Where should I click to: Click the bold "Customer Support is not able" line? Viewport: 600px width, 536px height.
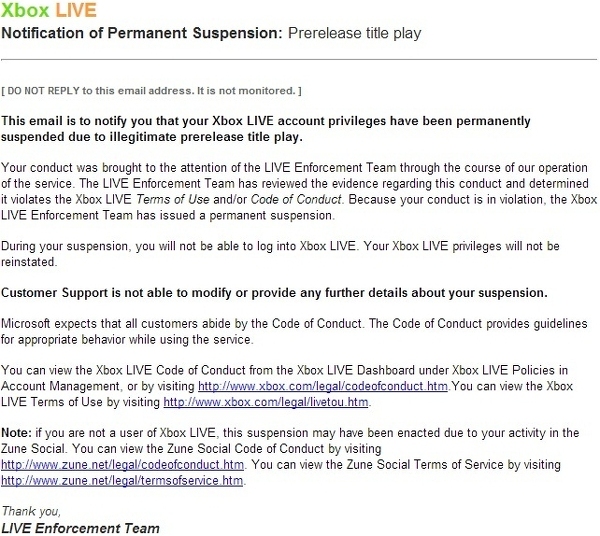(x=276, y=292)
